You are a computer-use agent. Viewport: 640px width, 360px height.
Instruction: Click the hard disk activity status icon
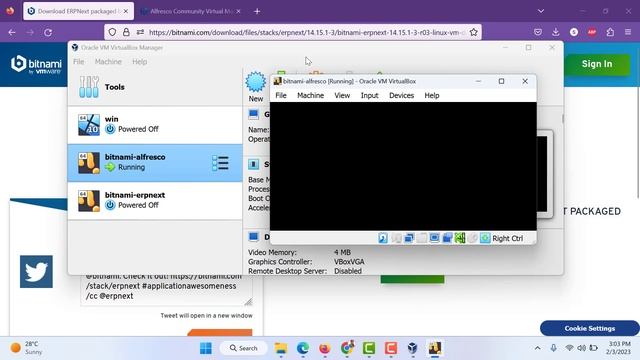pyautogui.click(x=383, y=238)
